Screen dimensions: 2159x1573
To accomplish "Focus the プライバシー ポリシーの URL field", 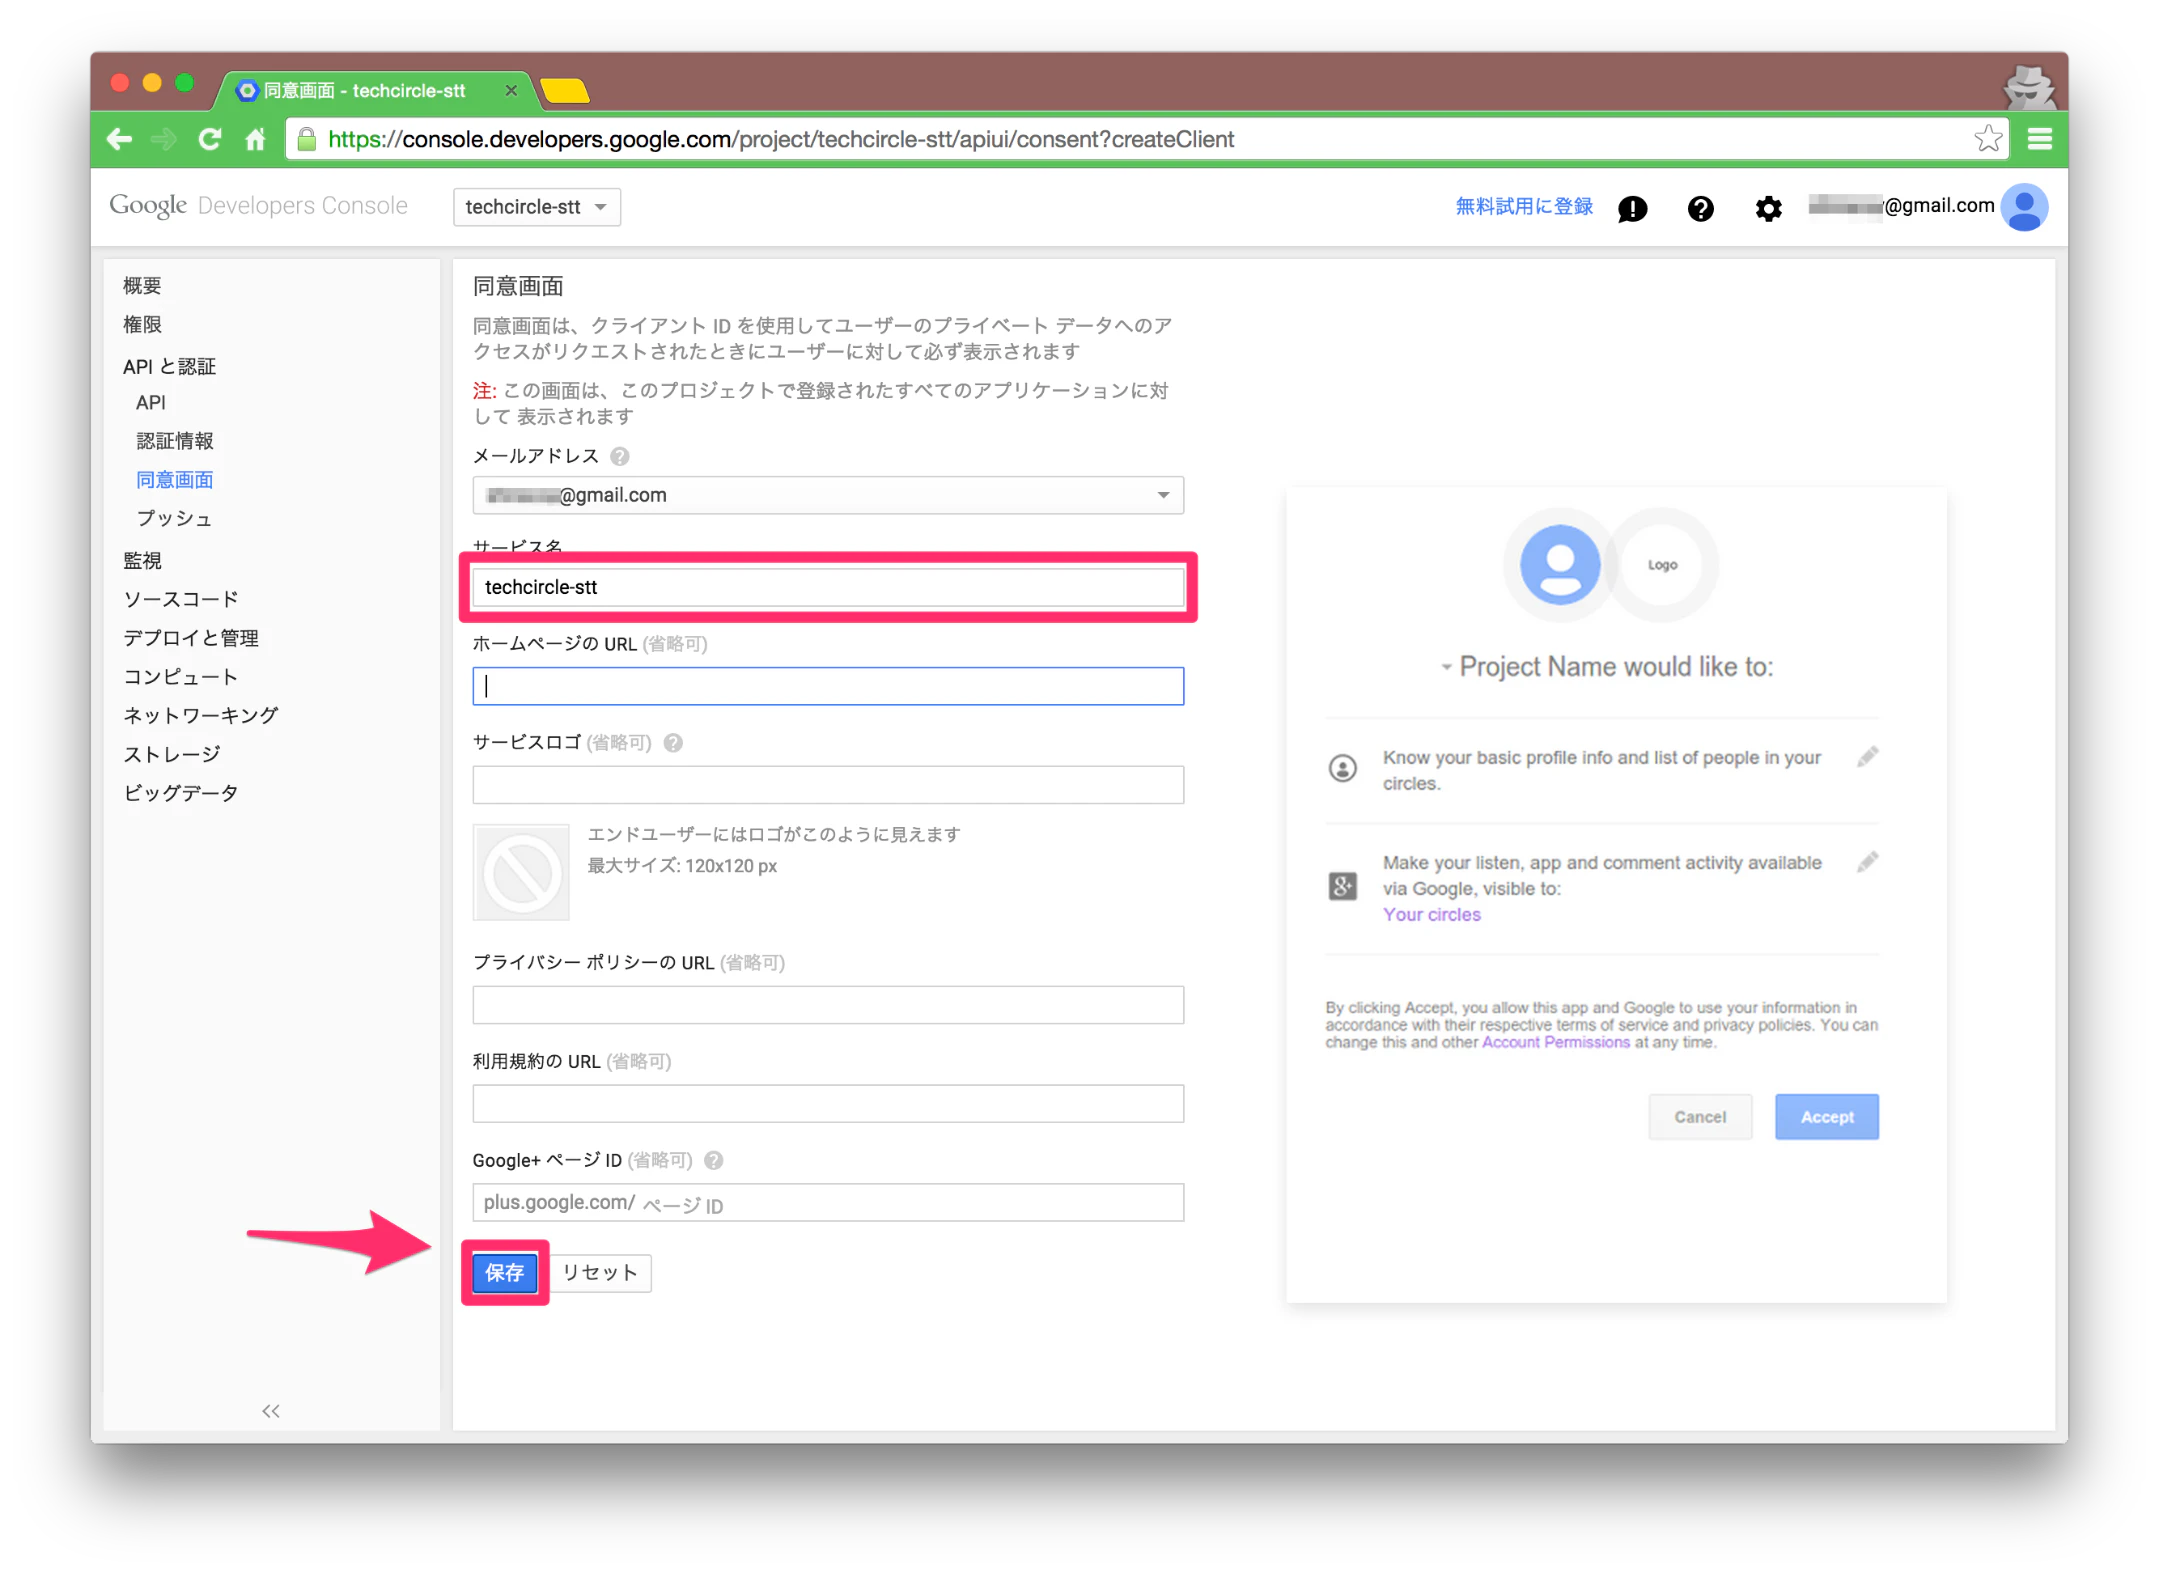I will pyautogui.click(x=828, y=1005).
